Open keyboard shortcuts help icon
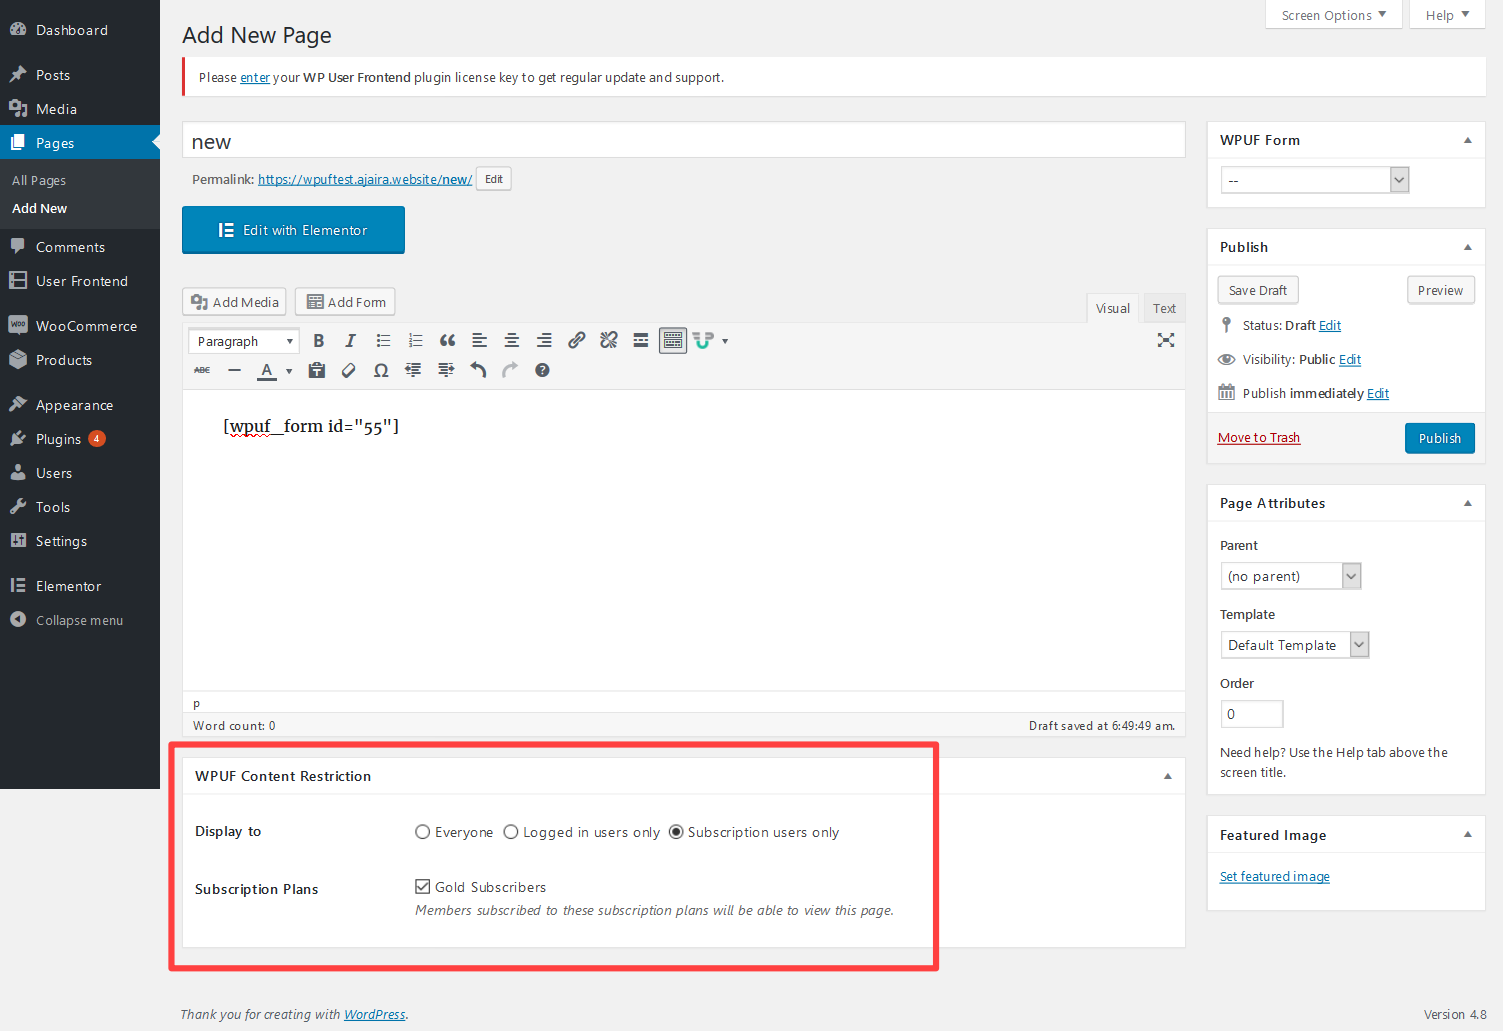1503x1031 pixels. click(x=542, y=371)
